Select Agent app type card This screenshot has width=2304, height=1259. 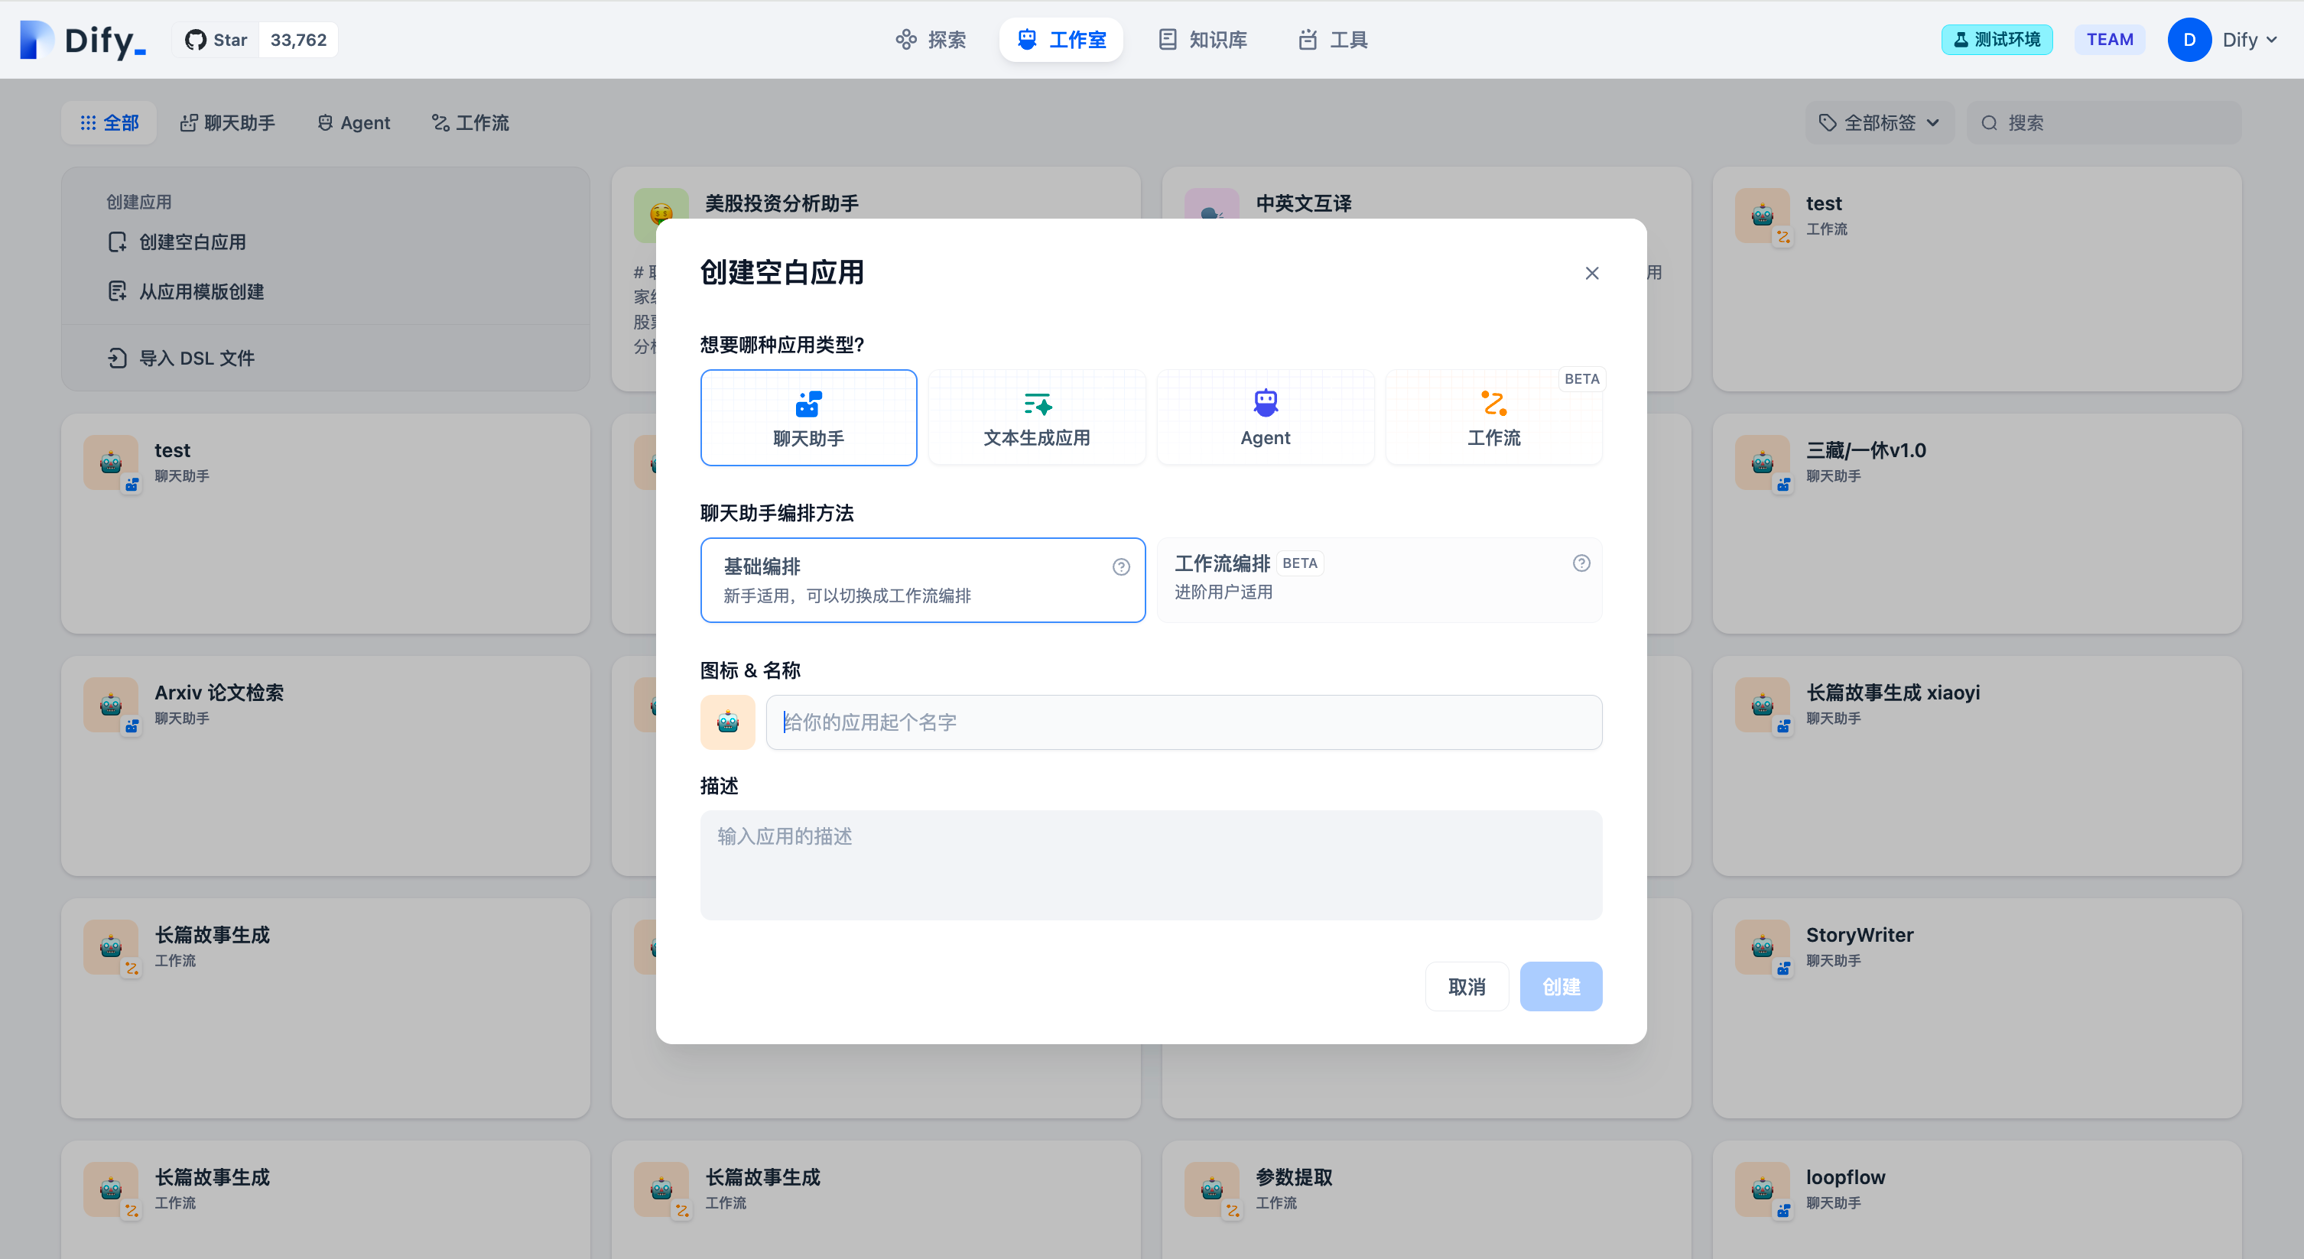[1265, 418]
